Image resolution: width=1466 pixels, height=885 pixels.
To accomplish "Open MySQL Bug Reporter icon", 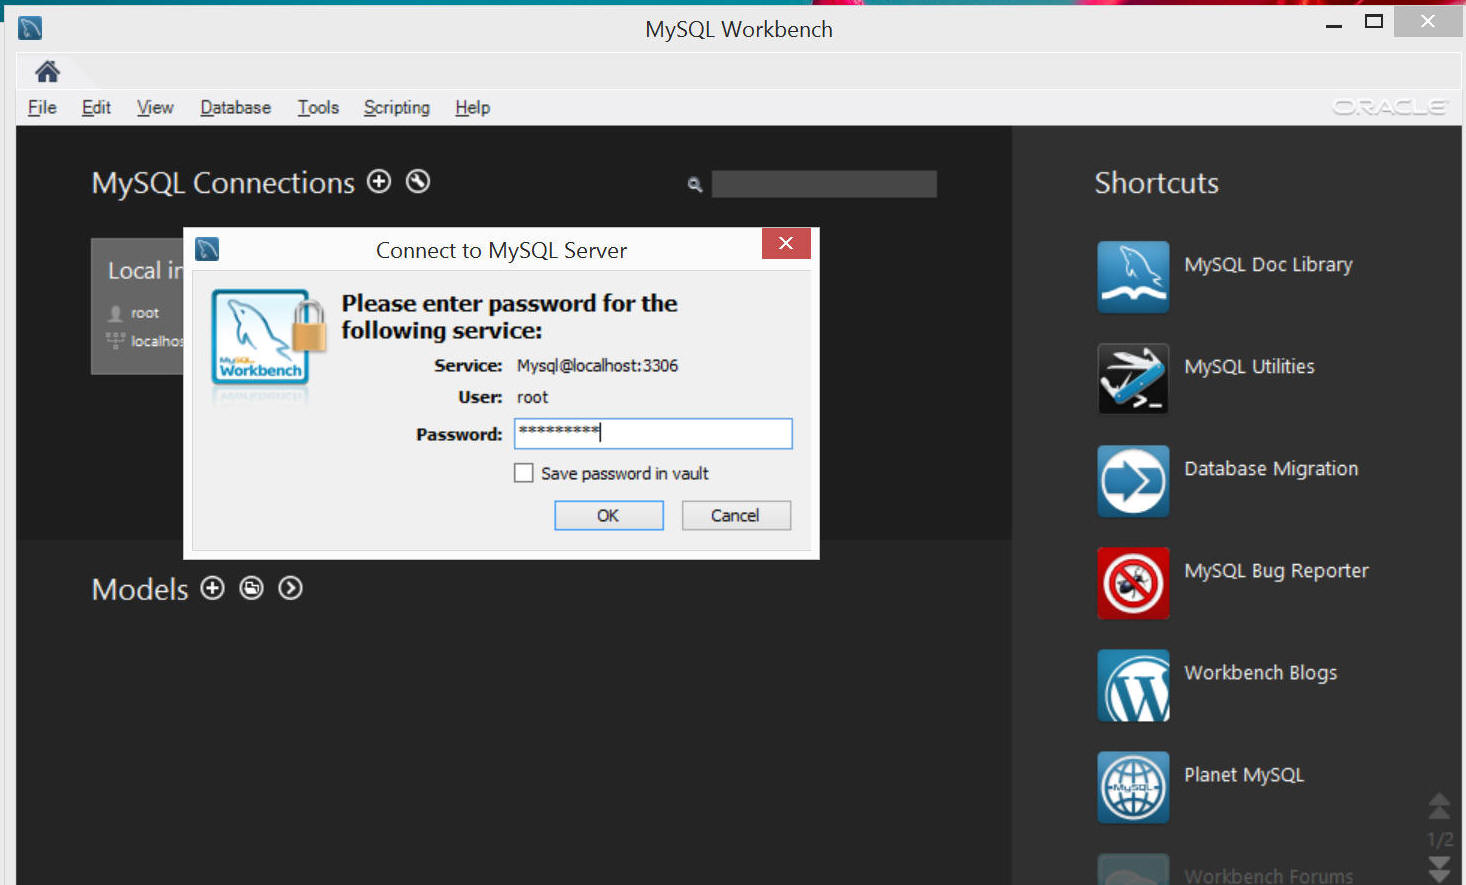I will click(x=1133, y=583).
